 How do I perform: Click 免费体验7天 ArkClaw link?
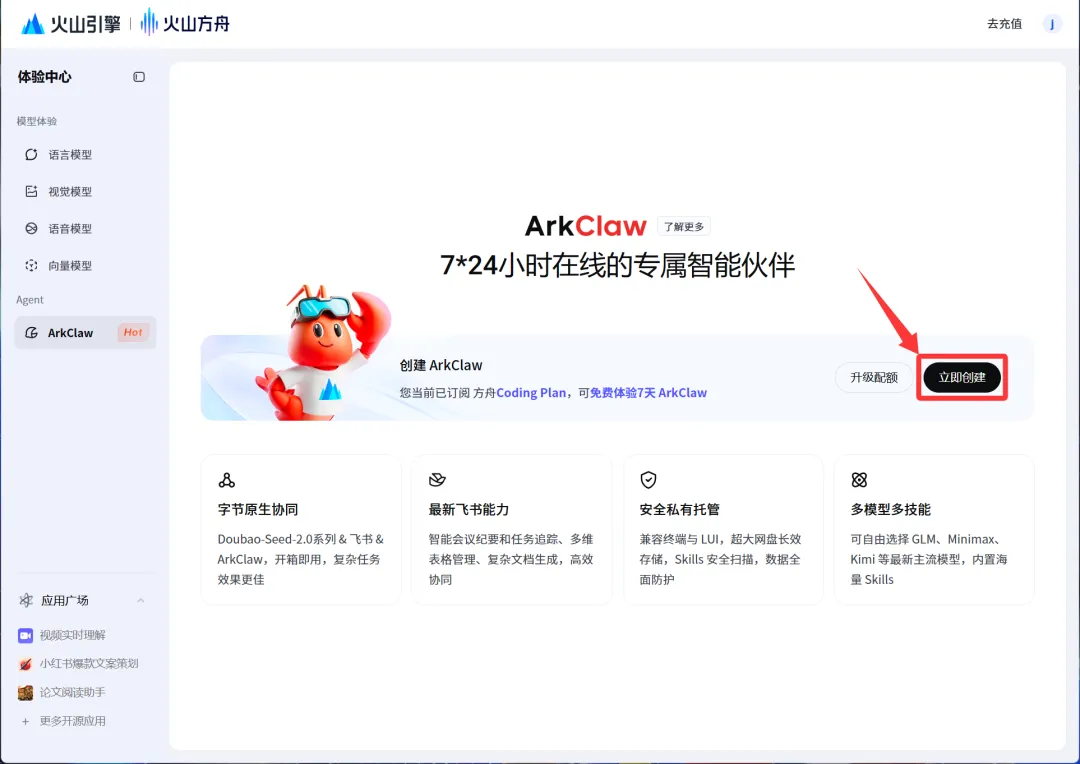648,393
